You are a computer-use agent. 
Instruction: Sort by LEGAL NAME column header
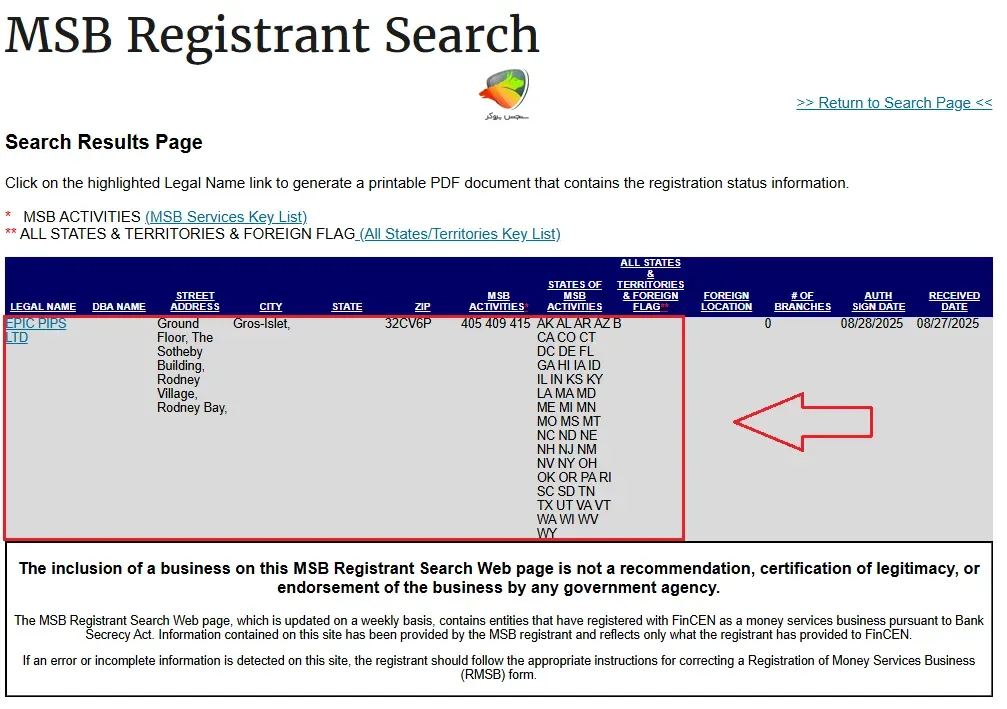tap(43, 307)
